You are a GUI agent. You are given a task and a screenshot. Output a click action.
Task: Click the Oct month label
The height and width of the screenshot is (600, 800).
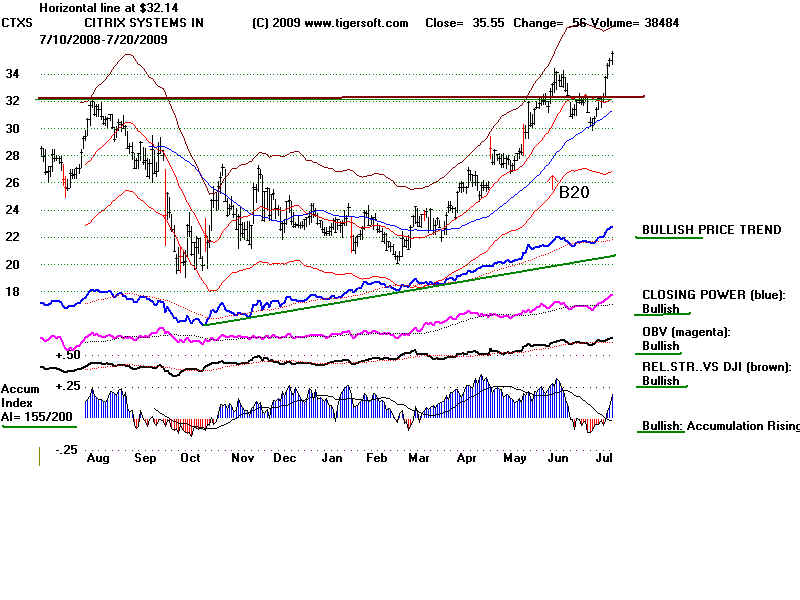(190, 458)
